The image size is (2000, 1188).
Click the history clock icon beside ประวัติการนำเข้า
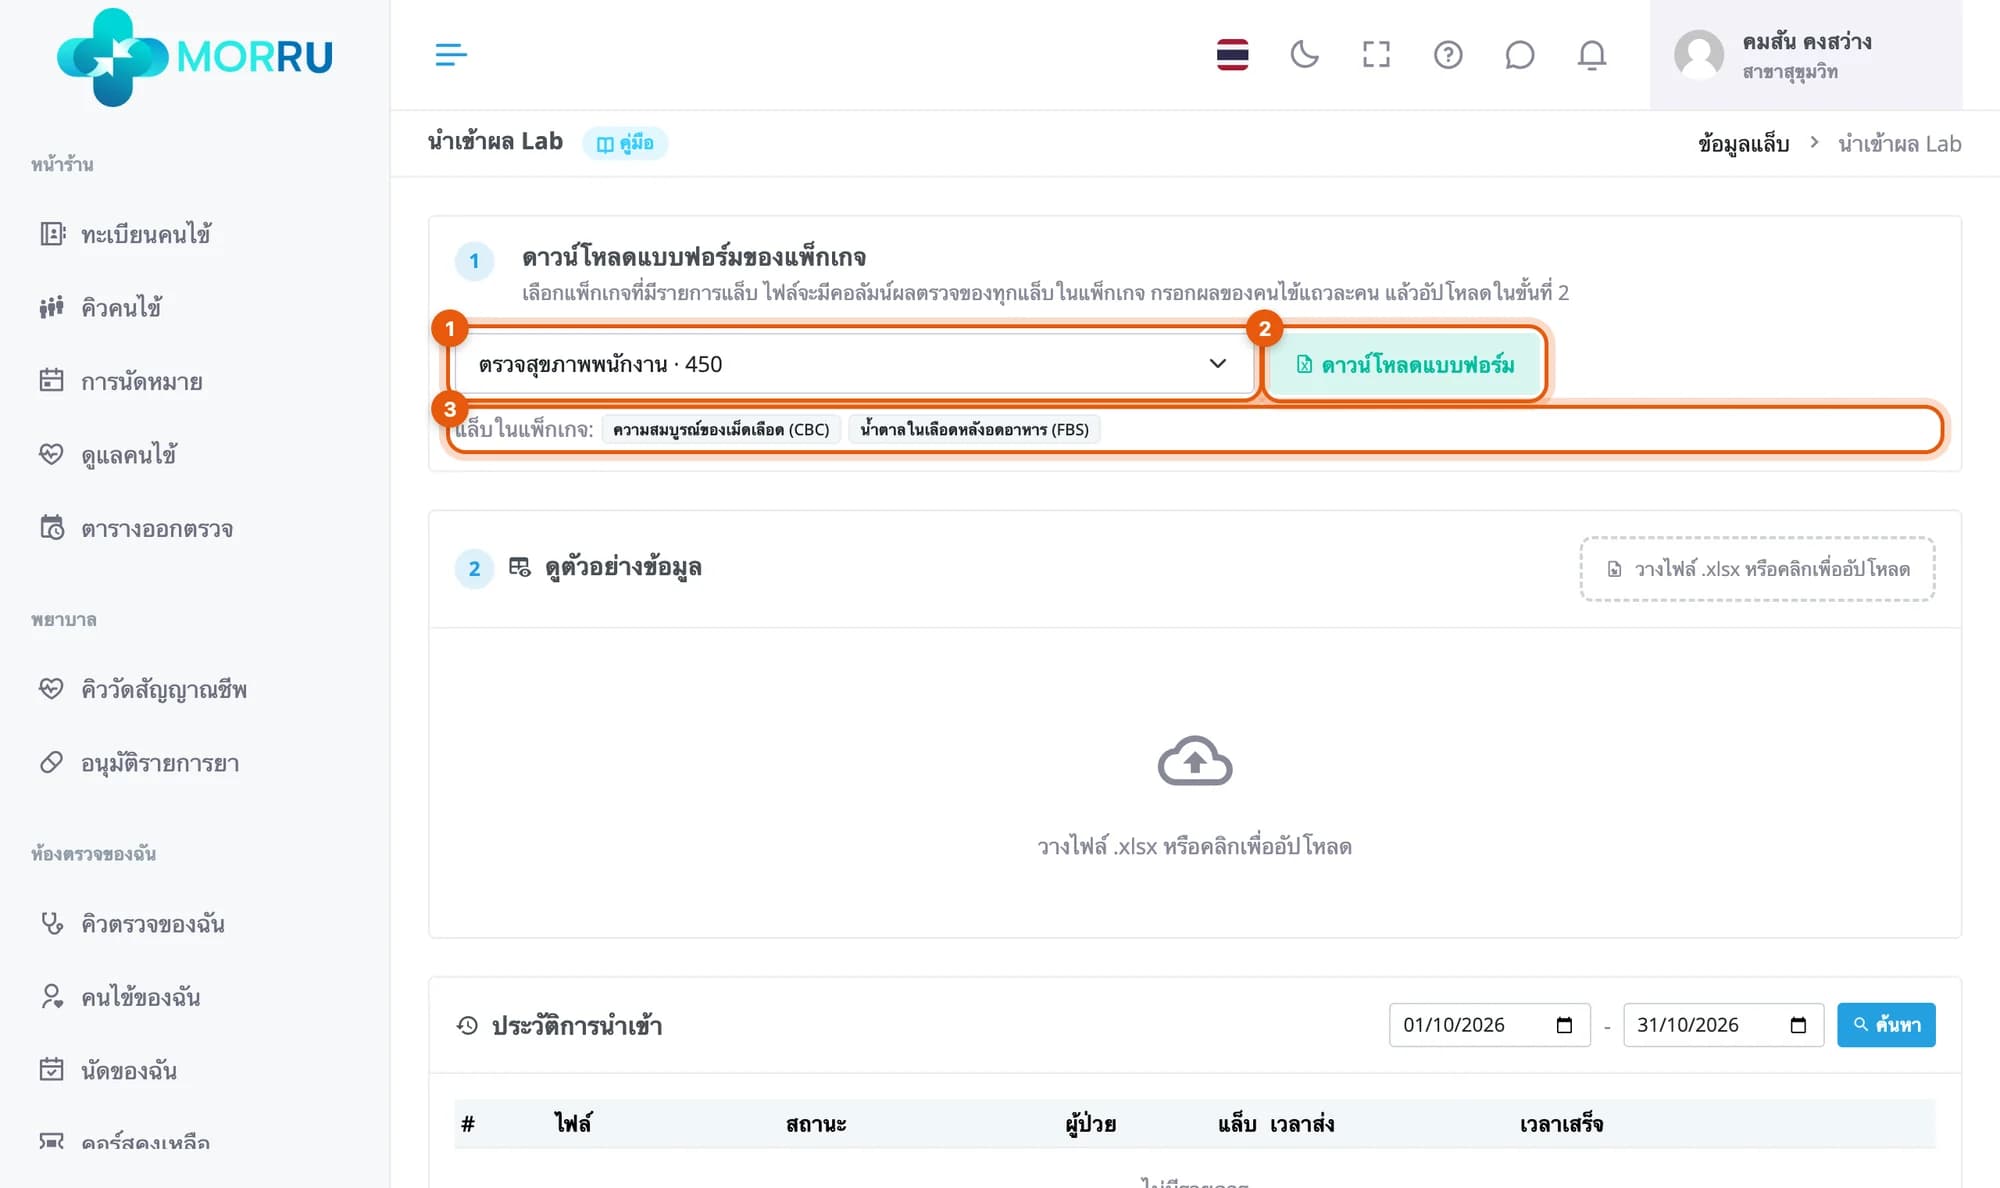point(467,1025)
